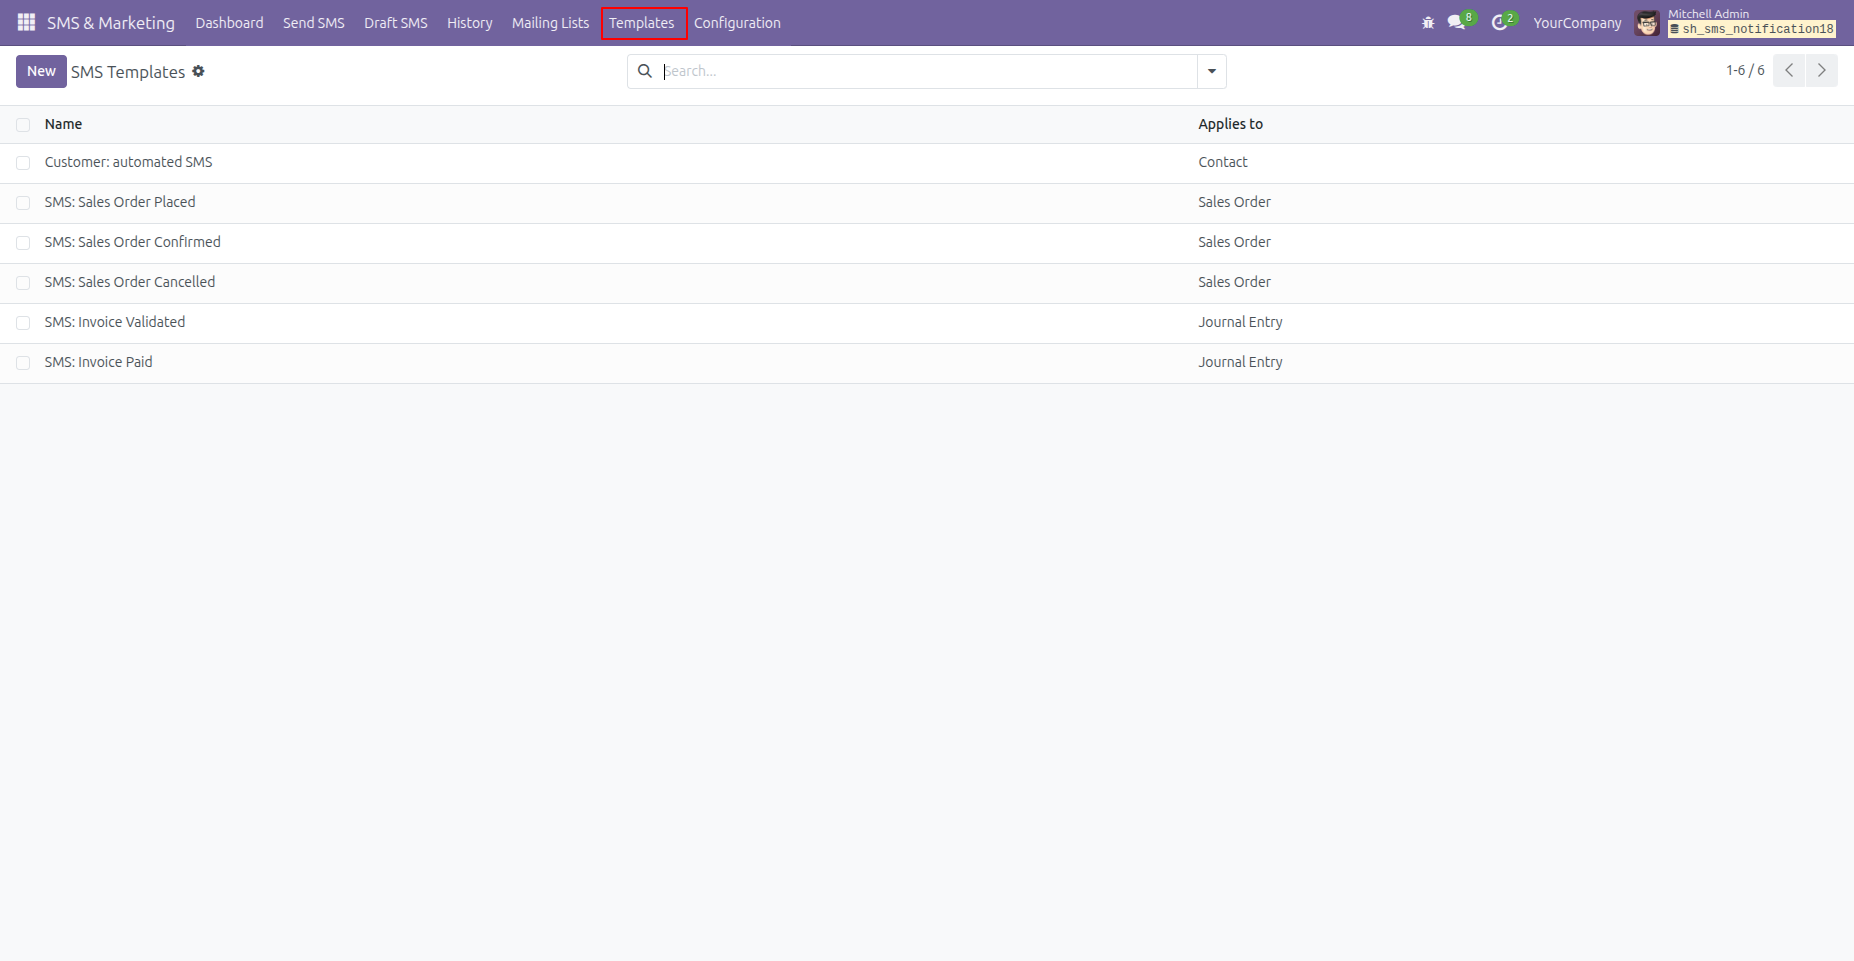This screenshot has height=961, width=1854.
Task: Go to the next page arrow
Action: point(1822,70)
